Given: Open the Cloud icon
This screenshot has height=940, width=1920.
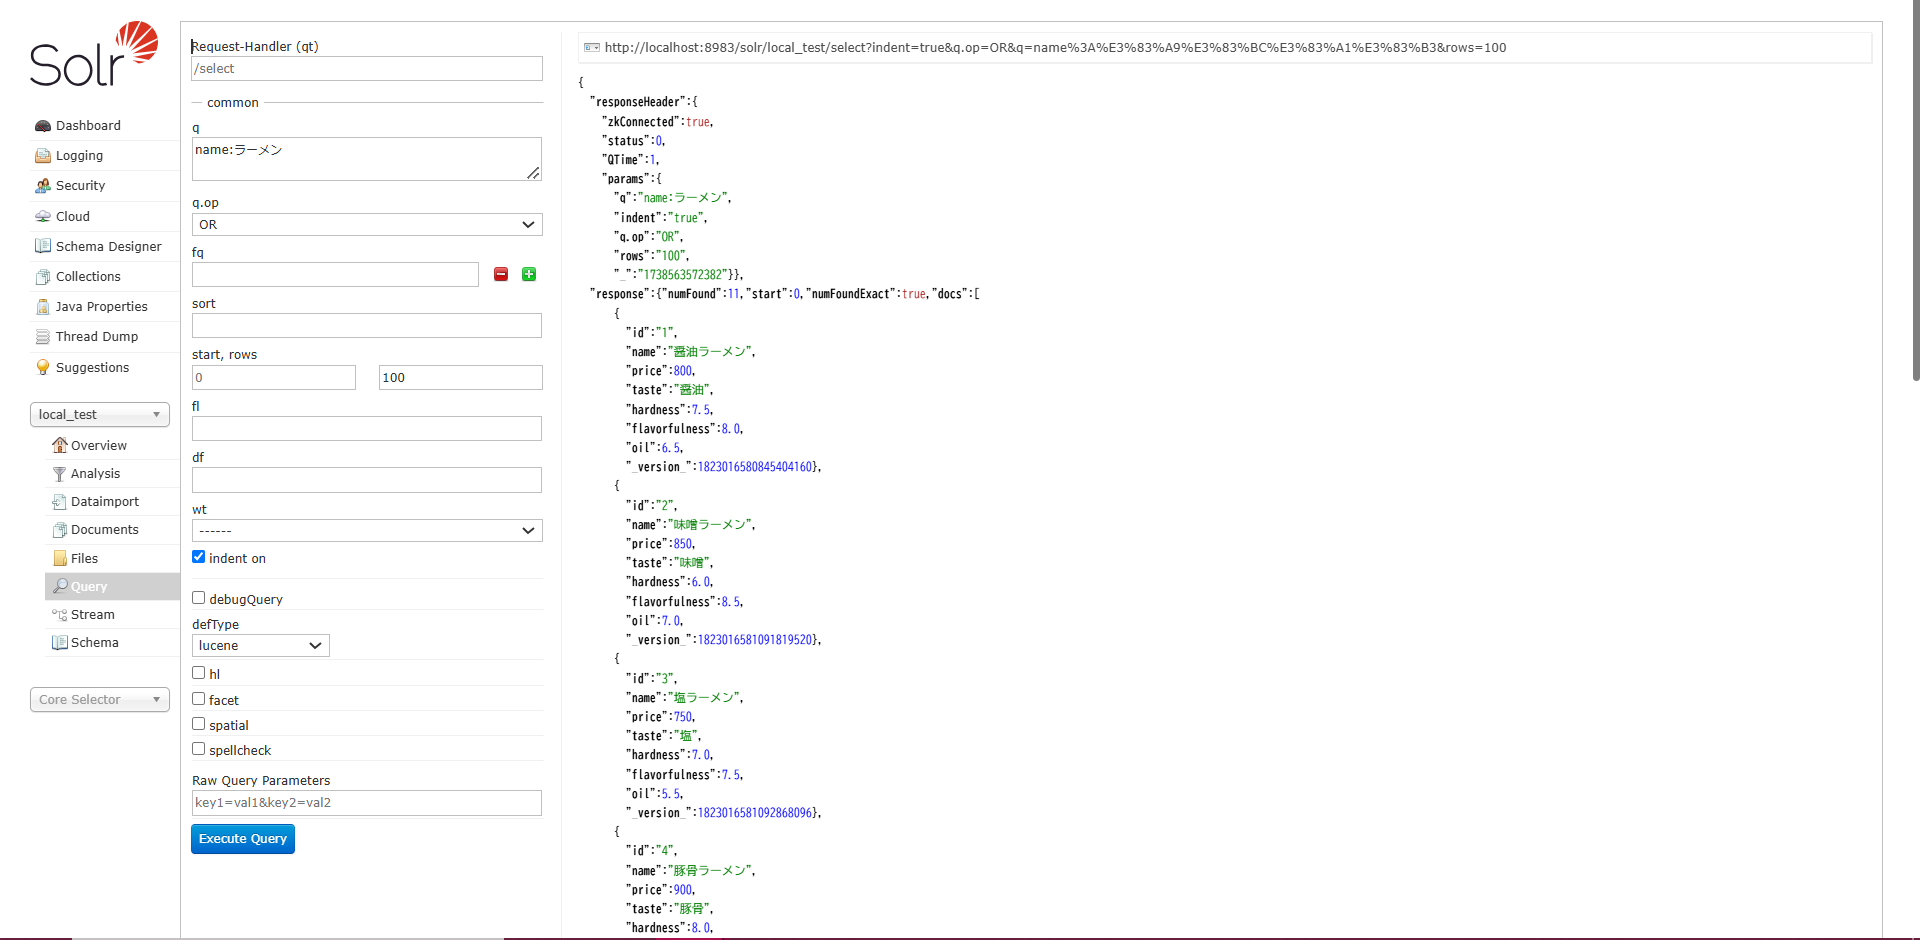Looking at the screenshot, I should click(x=43, y=217).
